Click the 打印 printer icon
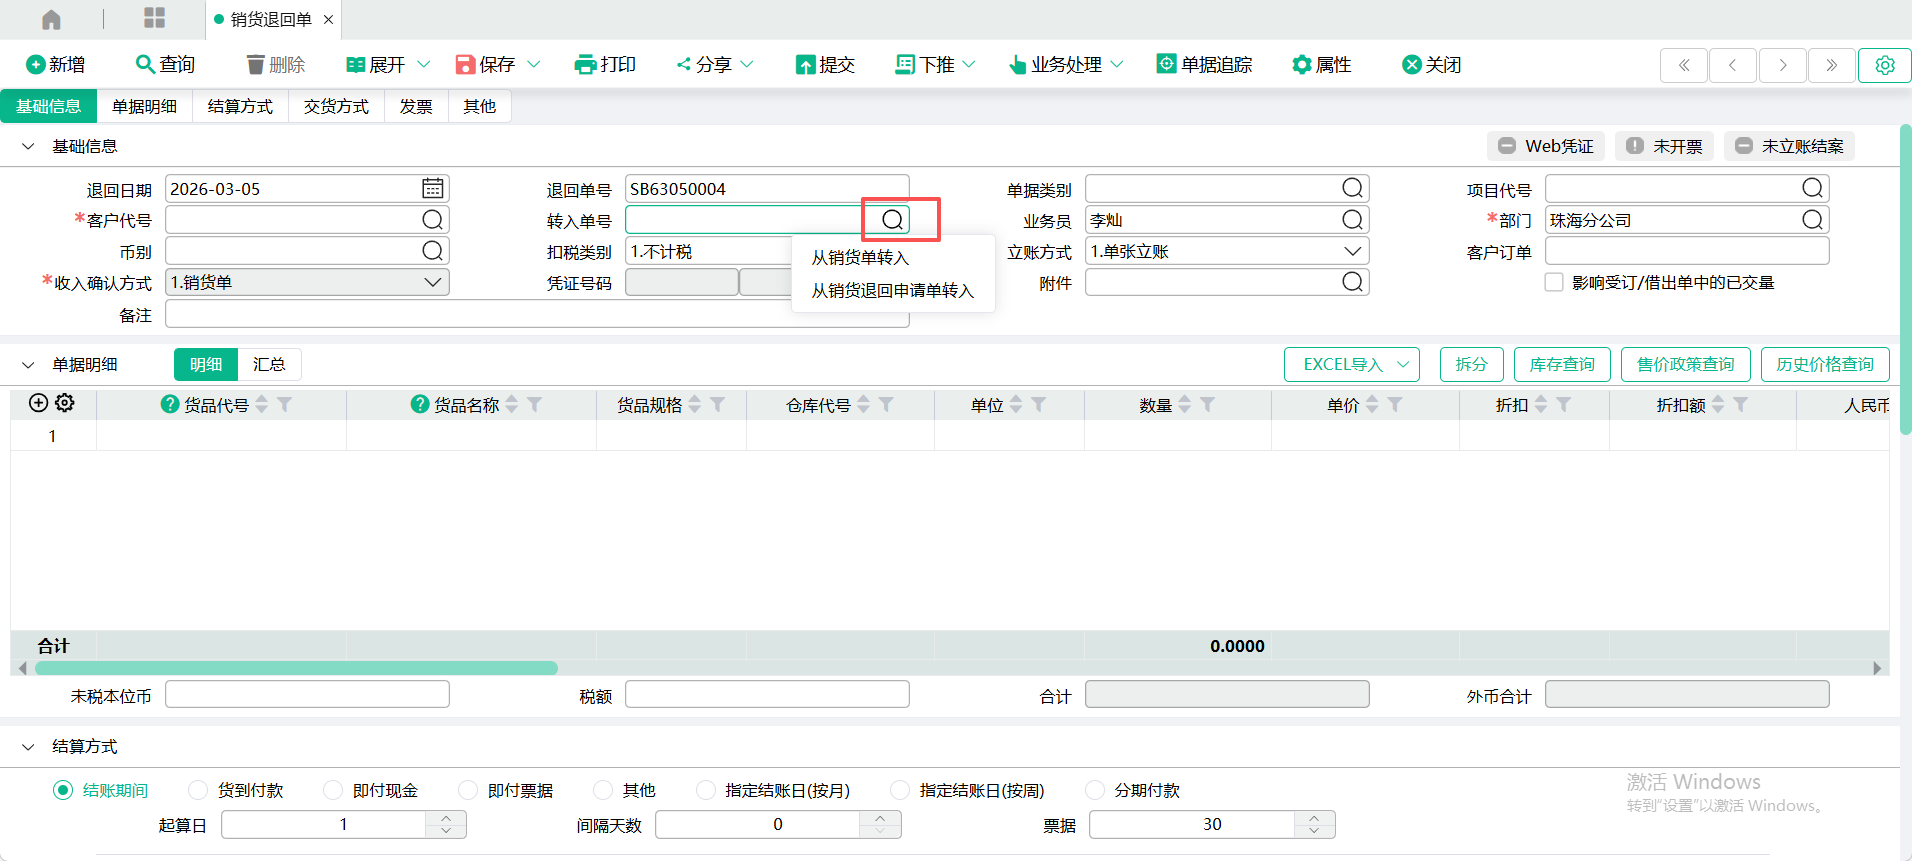Viewport: 1912px width, 861px height. pyautogui.click(x=585, y=65)
